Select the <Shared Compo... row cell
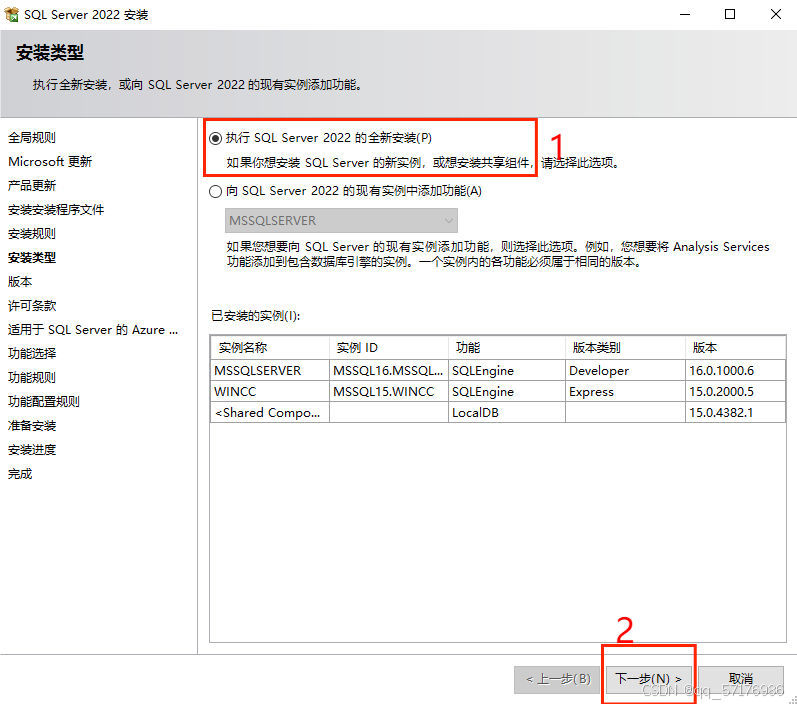 point(270,412)
